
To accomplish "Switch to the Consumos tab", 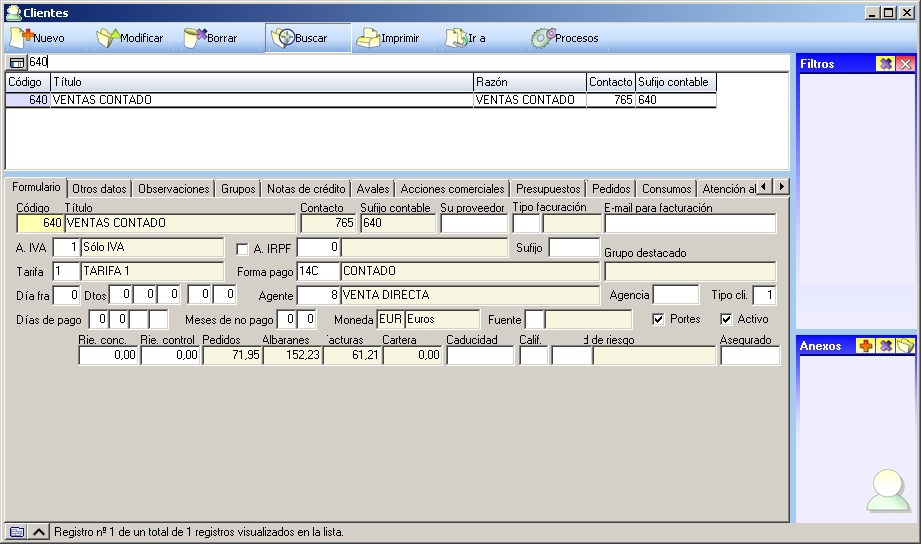I will point(667,189).
